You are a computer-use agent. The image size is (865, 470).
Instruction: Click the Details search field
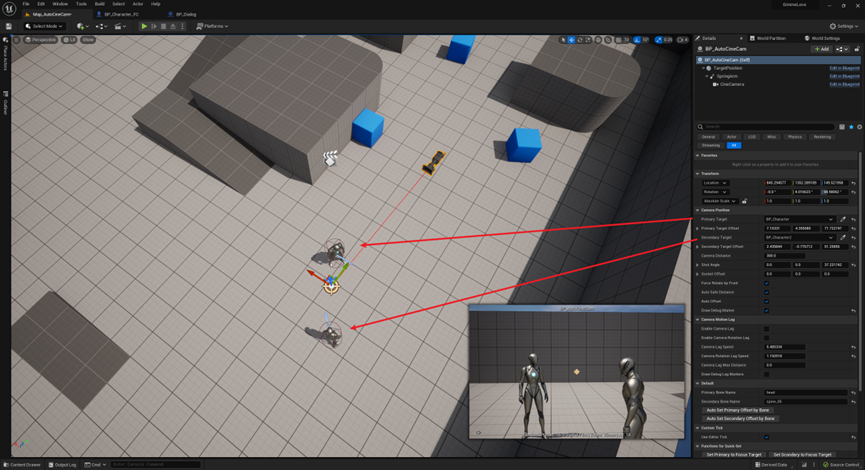pos(767,127)
